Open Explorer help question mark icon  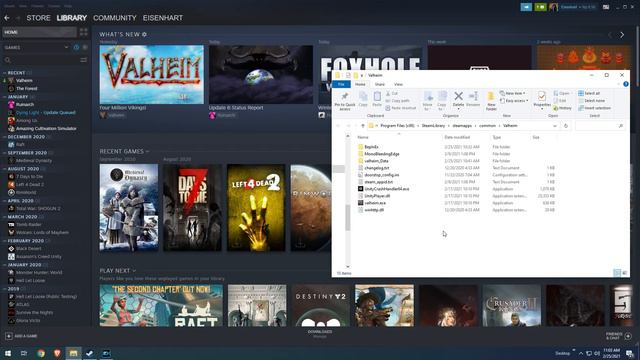point(625,84)
